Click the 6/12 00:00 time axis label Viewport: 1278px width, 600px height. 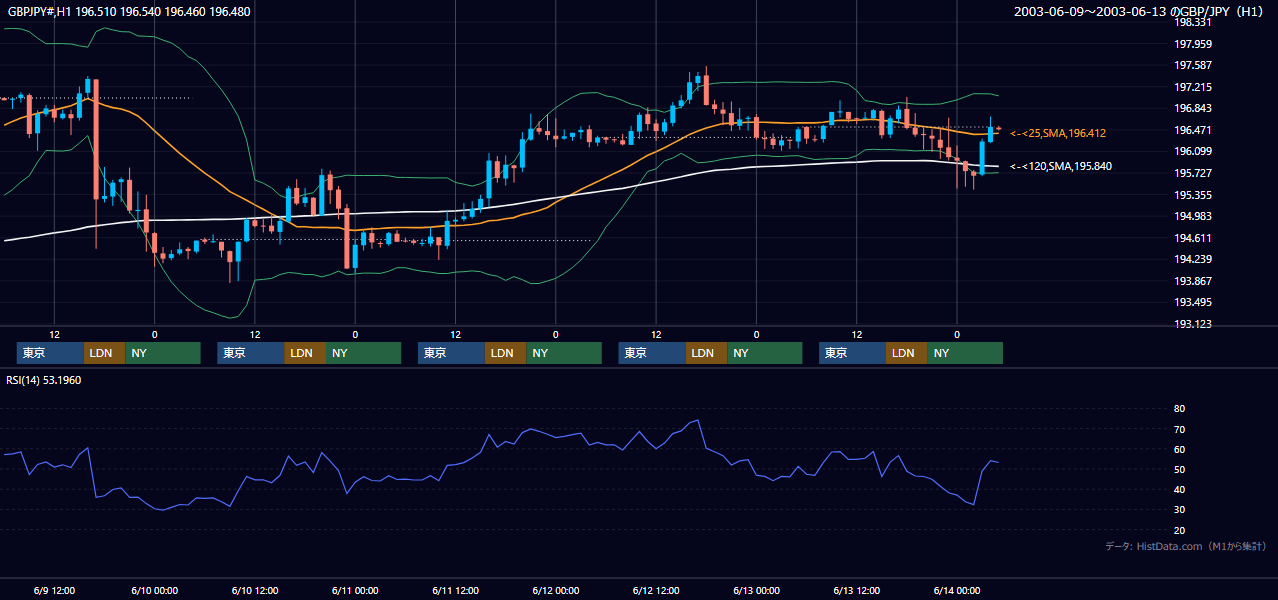[x=555, y=590]
